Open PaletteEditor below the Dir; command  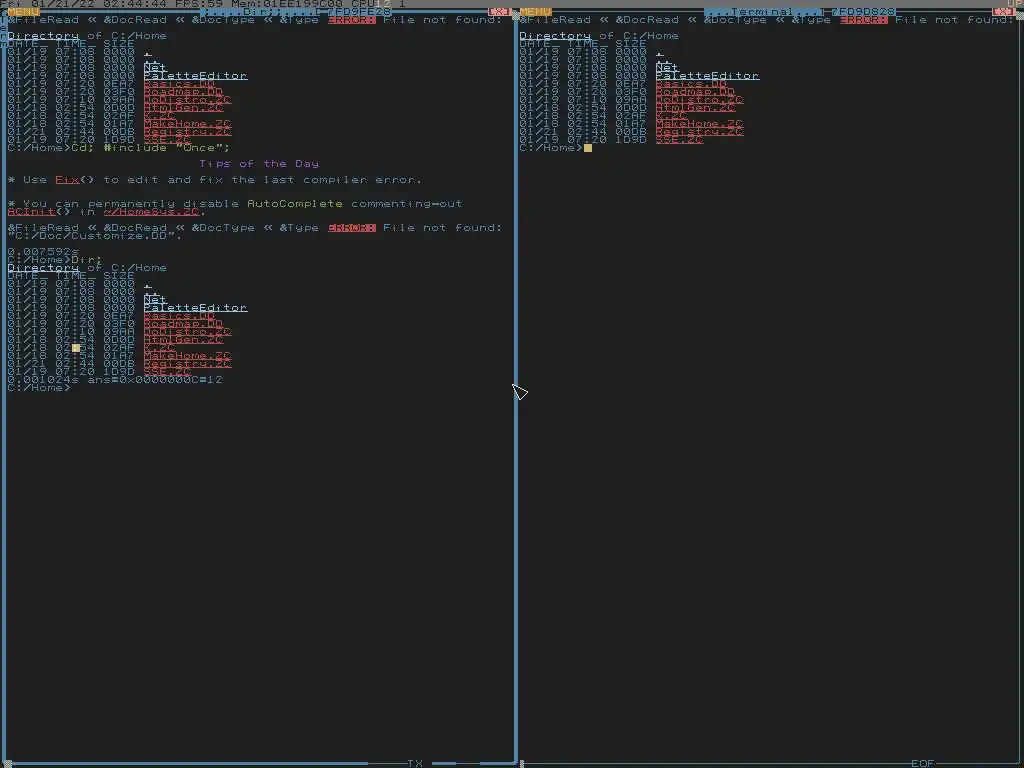tap(195, 308)
